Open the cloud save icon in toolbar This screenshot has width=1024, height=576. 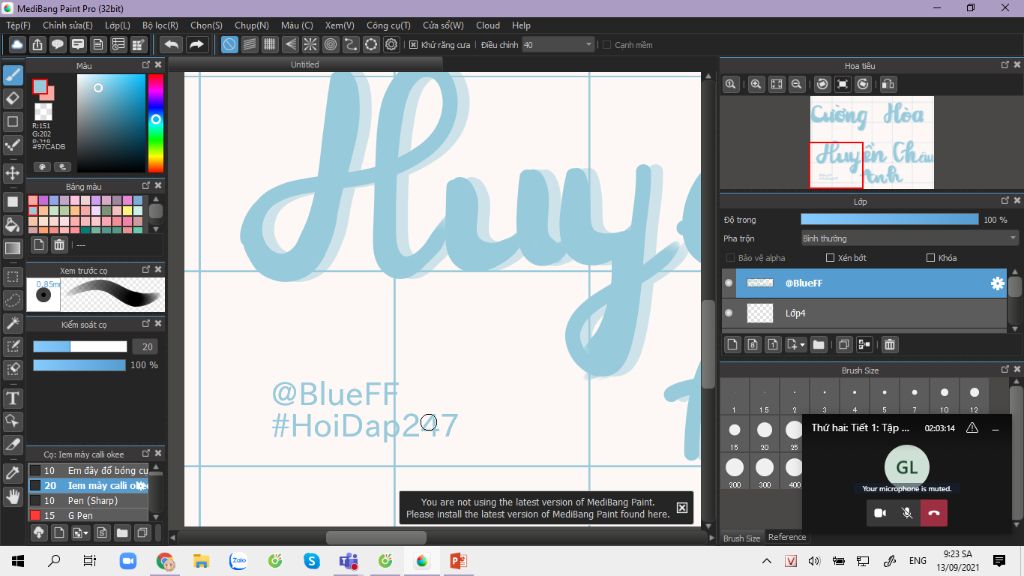click(17, 44)
